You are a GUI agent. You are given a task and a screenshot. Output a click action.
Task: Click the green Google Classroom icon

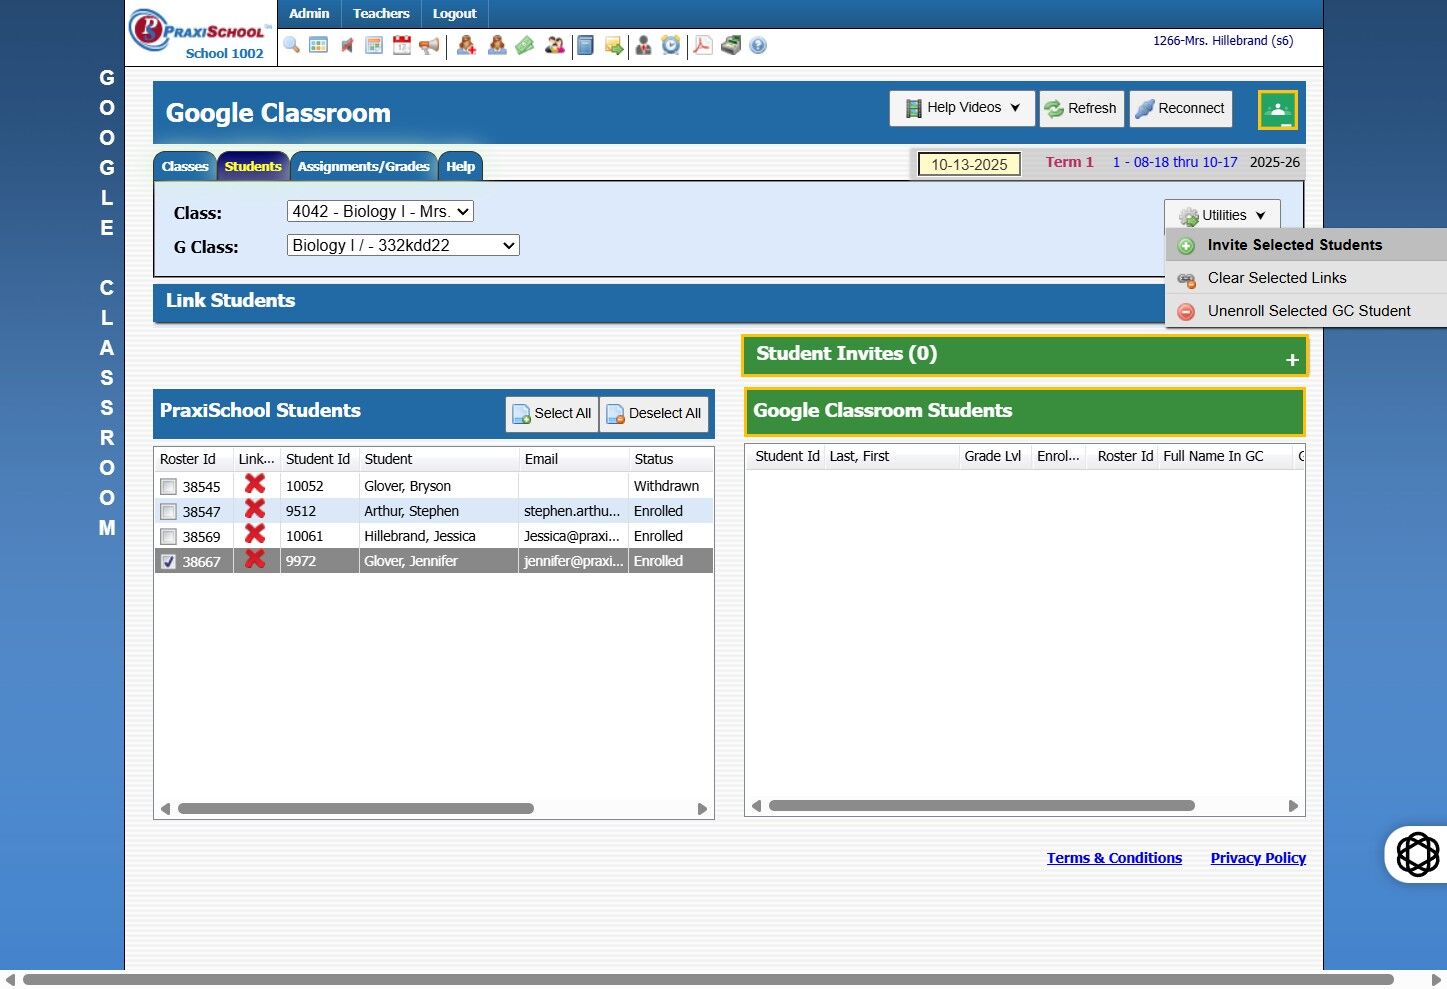pyautogui.click(x=1278, y=110)
